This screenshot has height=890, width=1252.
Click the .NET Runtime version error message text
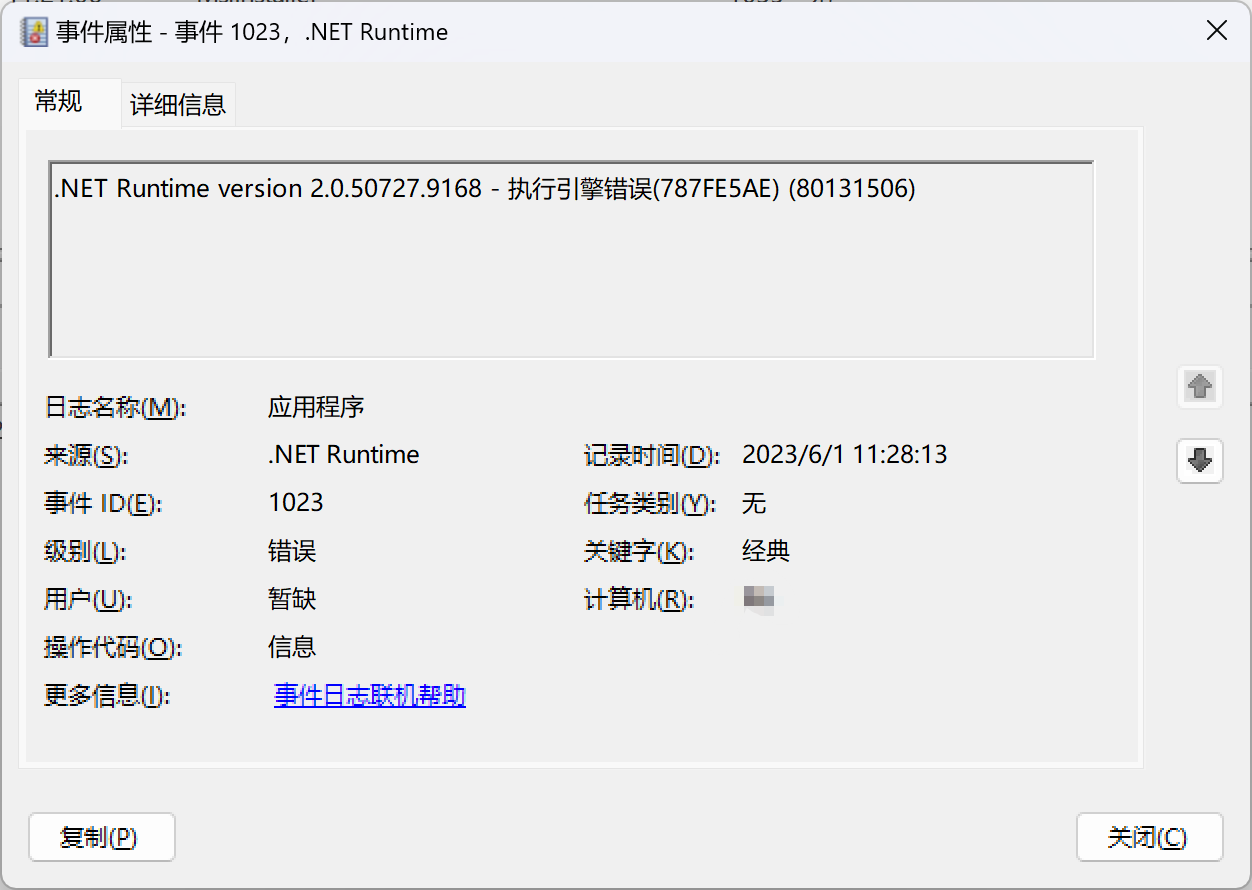[485, 188]
